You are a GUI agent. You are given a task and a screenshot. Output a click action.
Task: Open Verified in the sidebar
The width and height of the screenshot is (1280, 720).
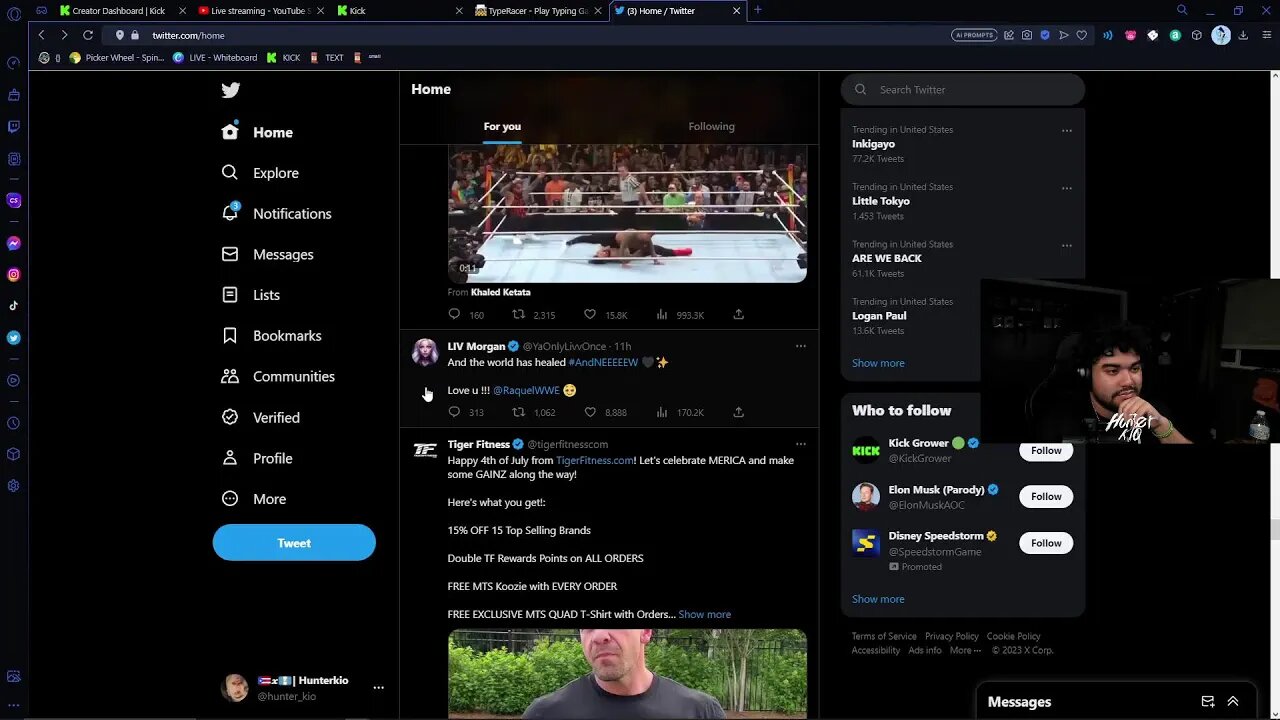(260, 418)
